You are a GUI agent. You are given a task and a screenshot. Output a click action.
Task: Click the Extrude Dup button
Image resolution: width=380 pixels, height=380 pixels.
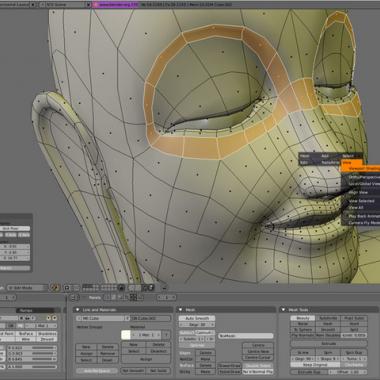pyautogui.click(x=309, y=372)
